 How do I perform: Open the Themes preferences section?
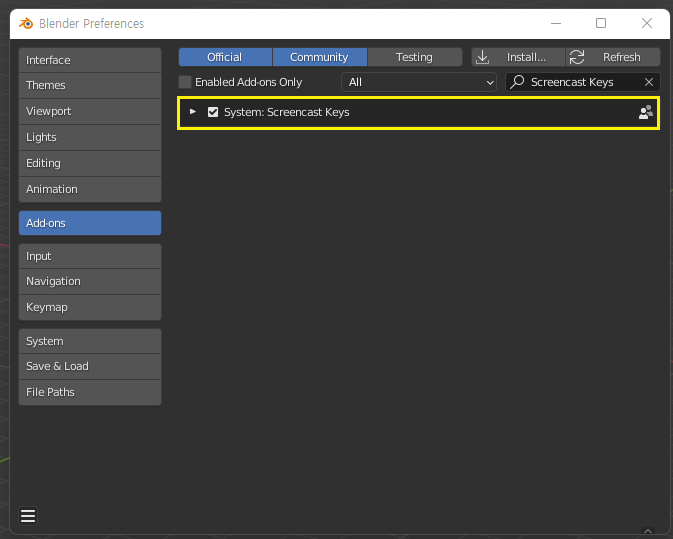click(x=90, y=85)
